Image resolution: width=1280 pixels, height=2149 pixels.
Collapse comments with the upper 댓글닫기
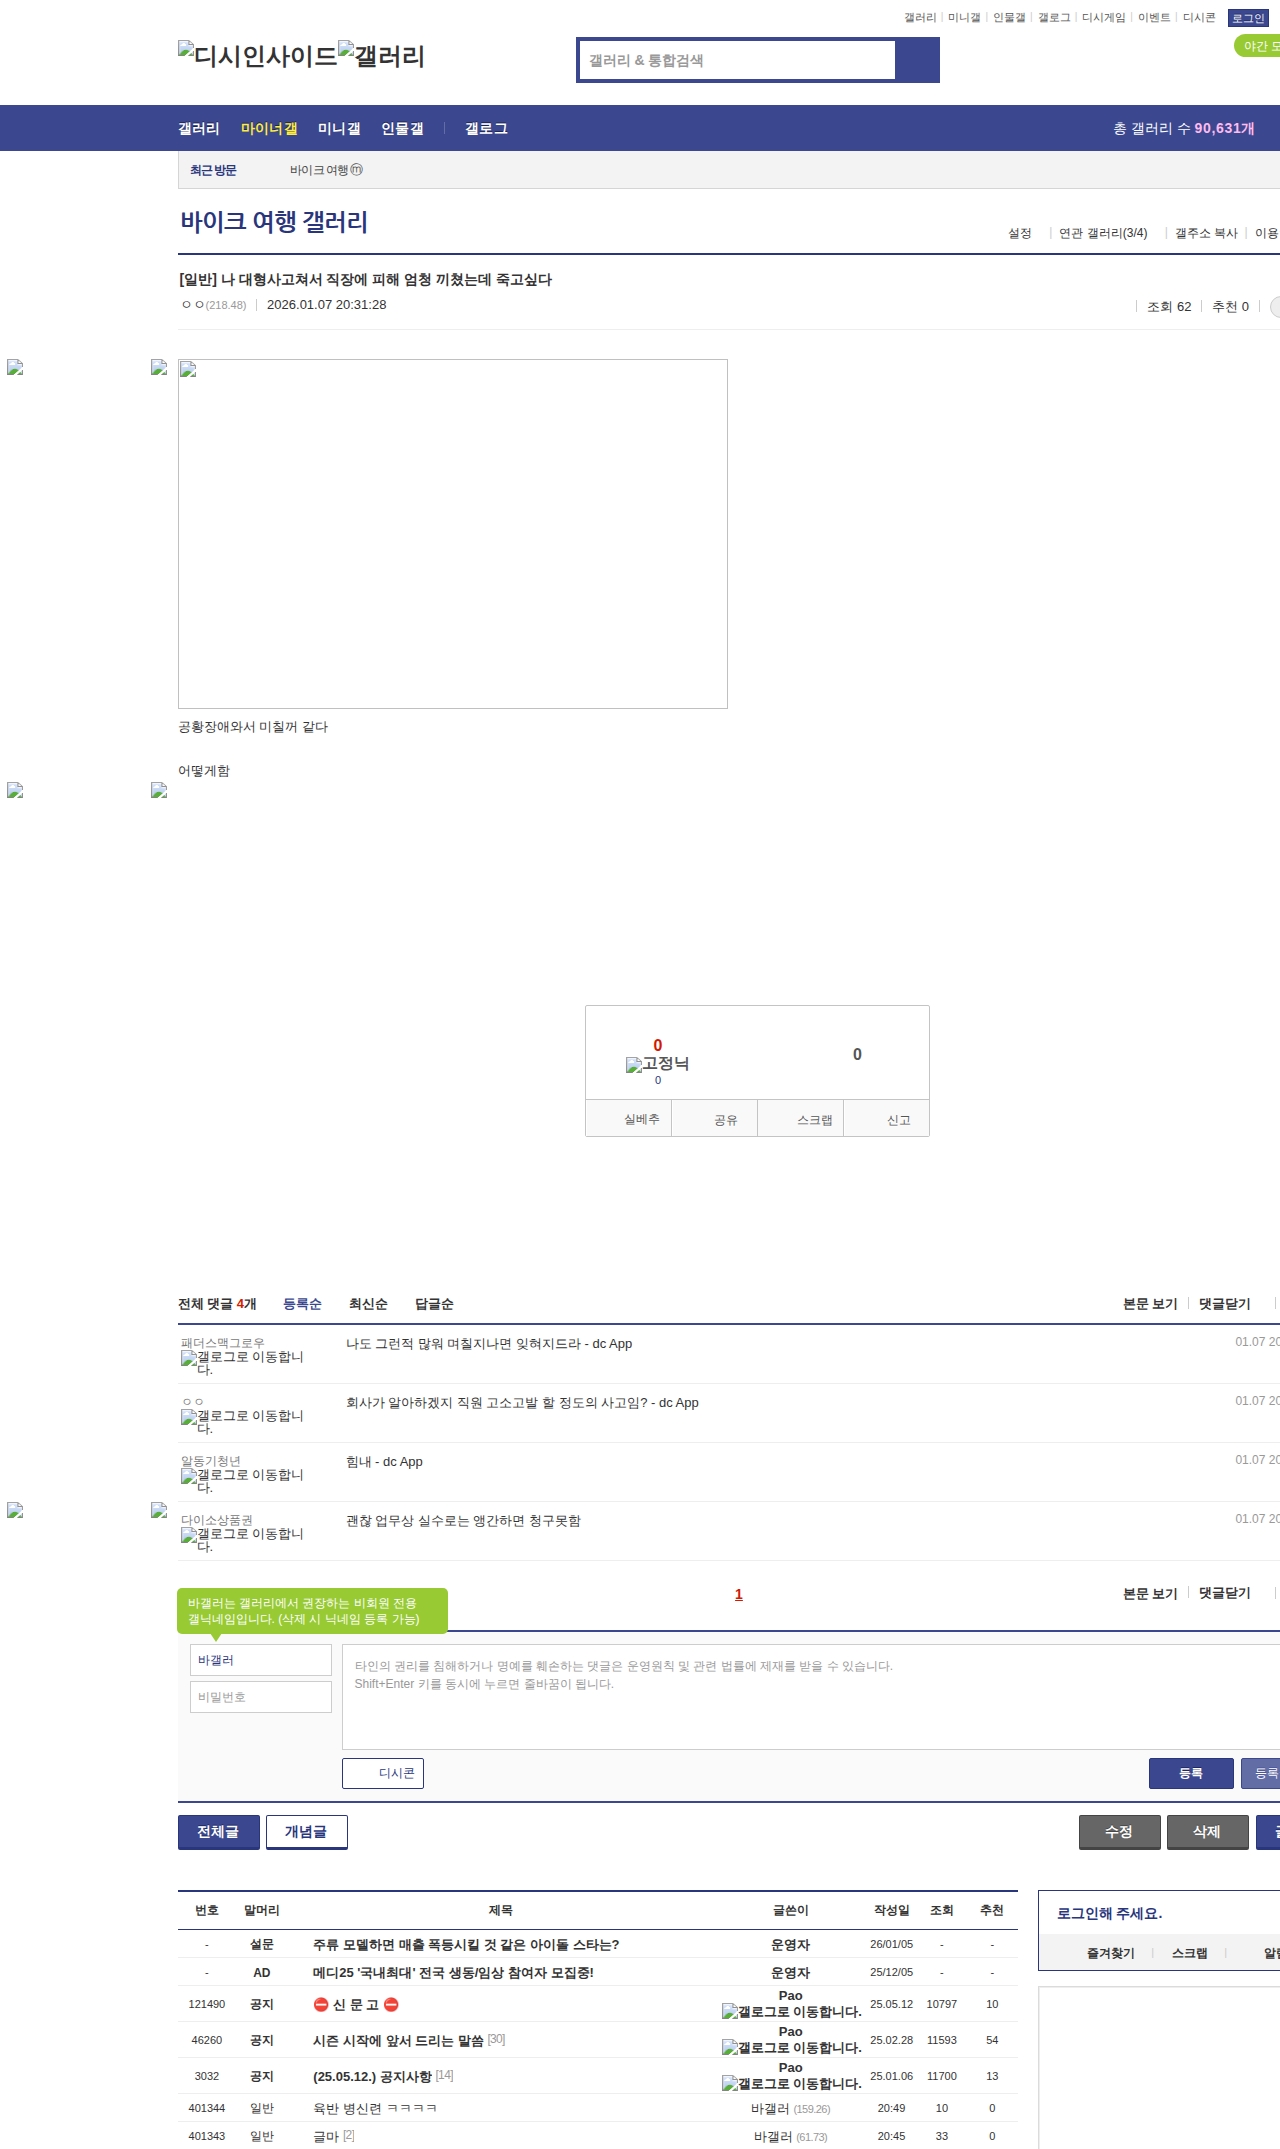[x=1225, y=1304]
